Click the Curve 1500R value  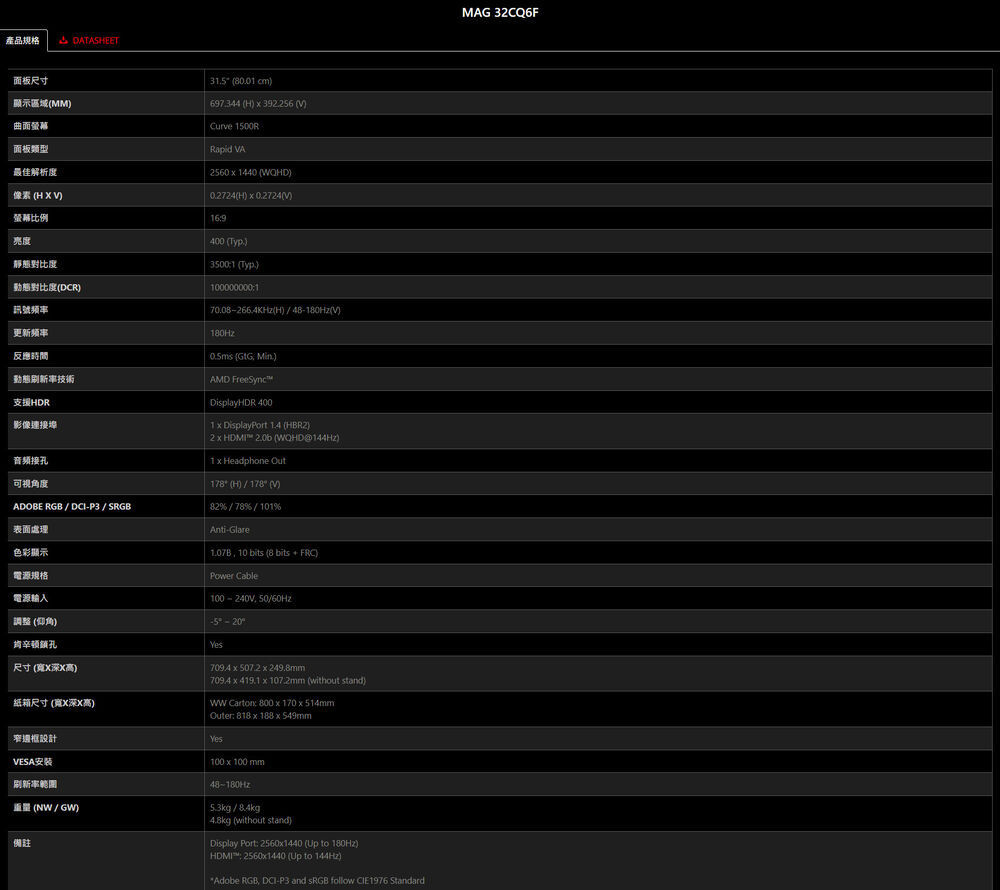[234, 127]
